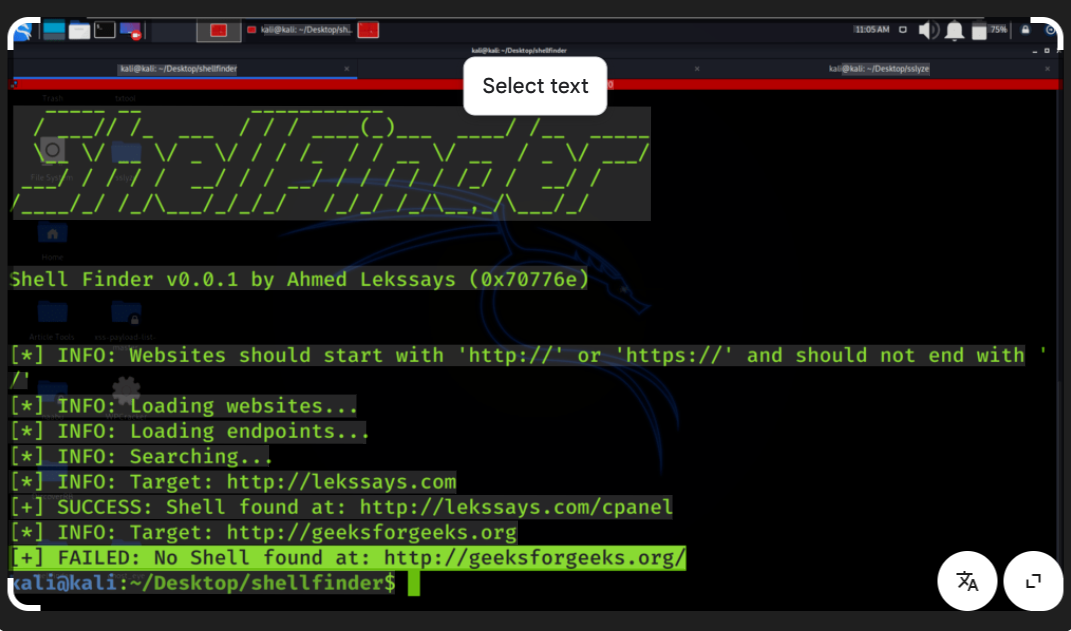Open the status menu circle icon top right
This screenshot has width=1071, height=631.
point(1050,31)
